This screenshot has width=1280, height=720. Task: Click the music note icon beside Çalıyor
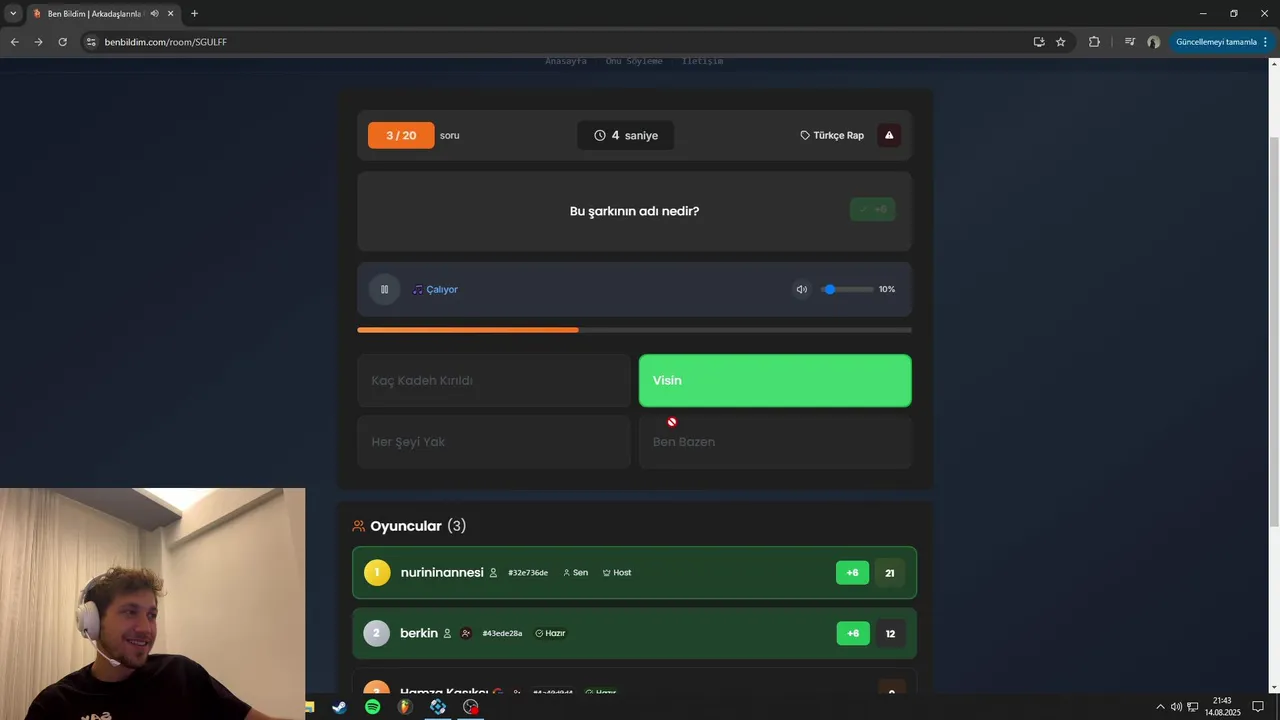click(418, 289)
